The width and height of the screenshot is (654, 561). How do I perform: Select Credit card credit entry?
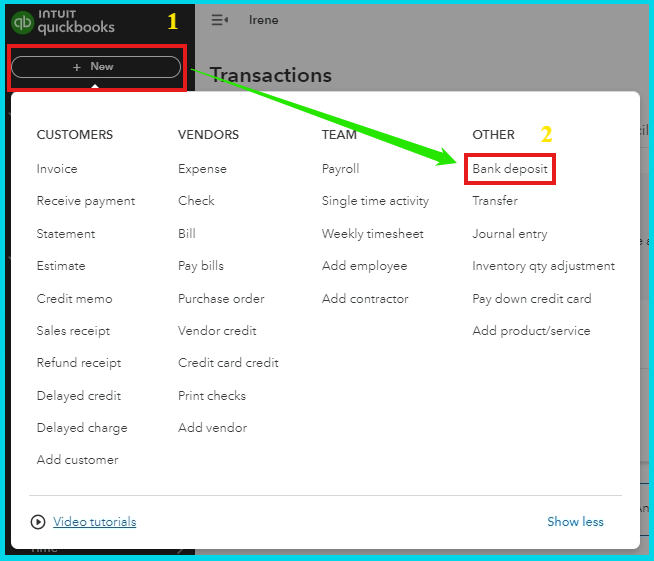click(228, 363)
